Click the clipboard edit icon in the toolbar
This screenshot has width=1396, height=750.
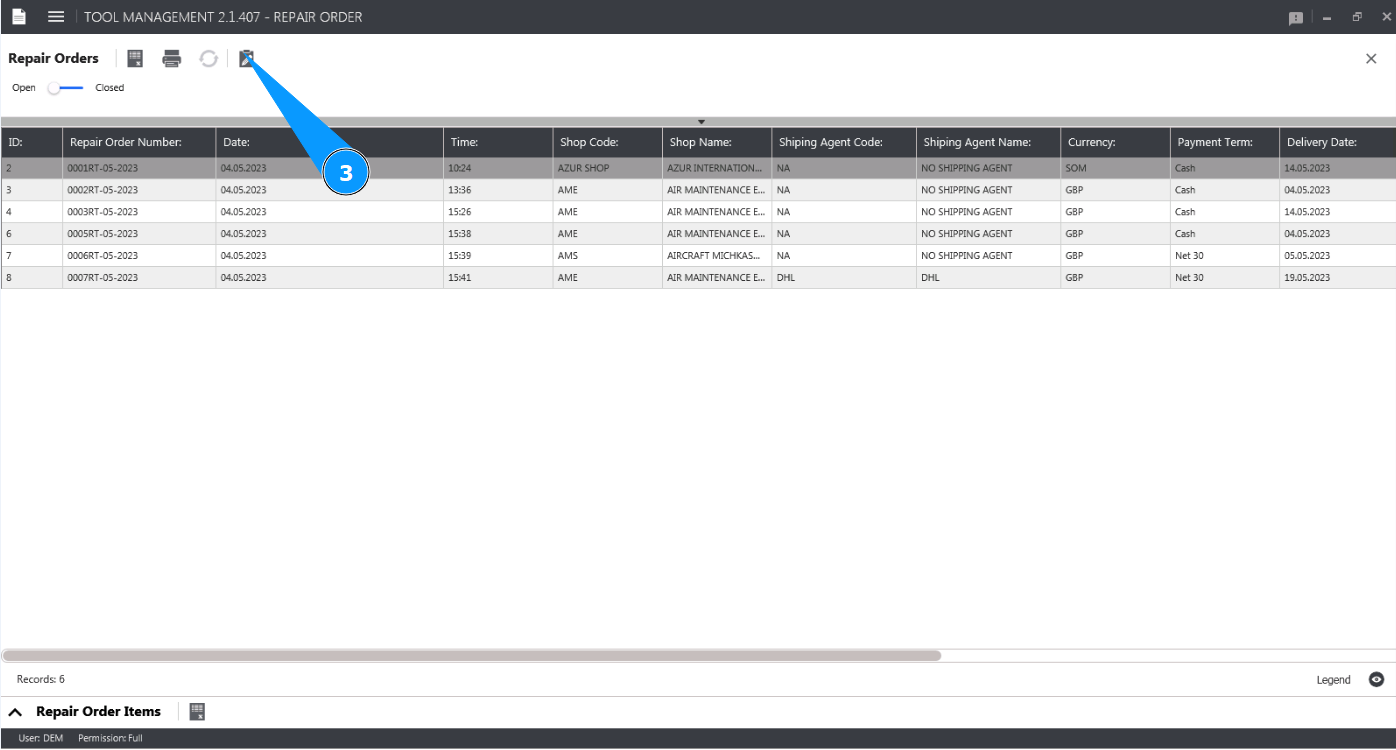click(x=246, y=59)
